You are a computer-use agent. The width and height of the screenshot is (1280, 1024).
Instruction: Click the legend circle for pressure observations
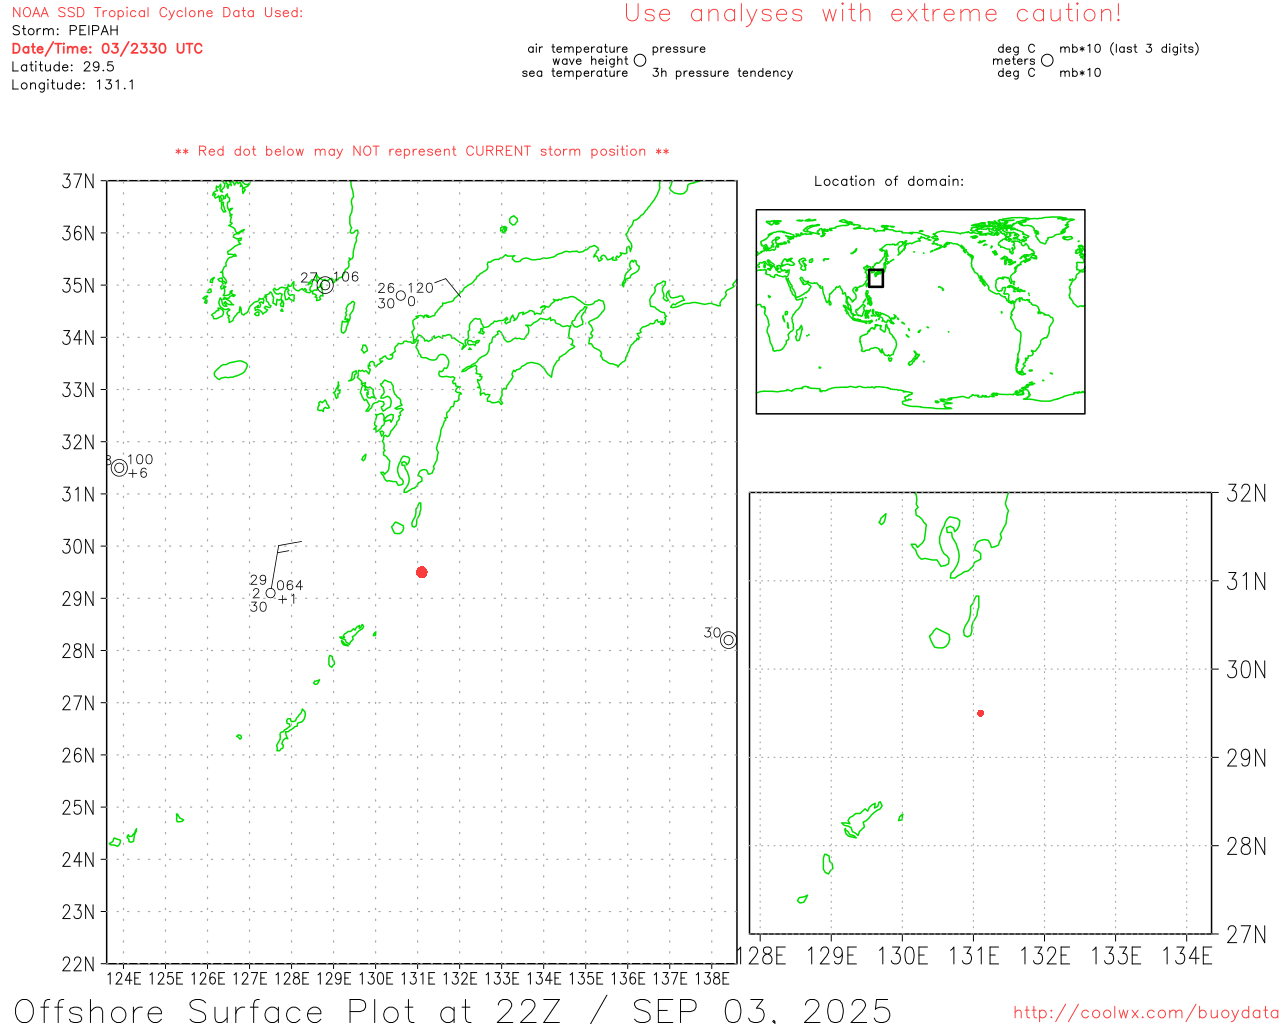[640, 60]
